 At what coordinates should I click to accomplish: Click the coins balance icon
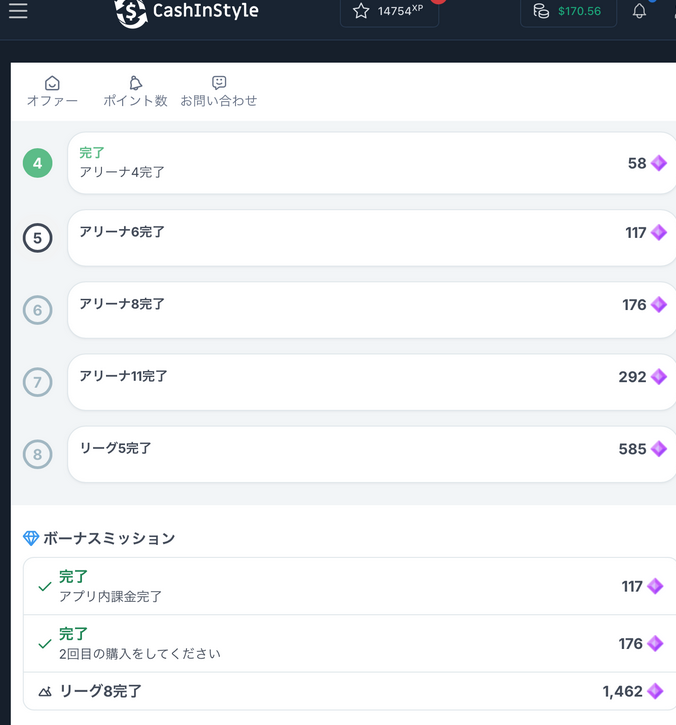(541, 11)
